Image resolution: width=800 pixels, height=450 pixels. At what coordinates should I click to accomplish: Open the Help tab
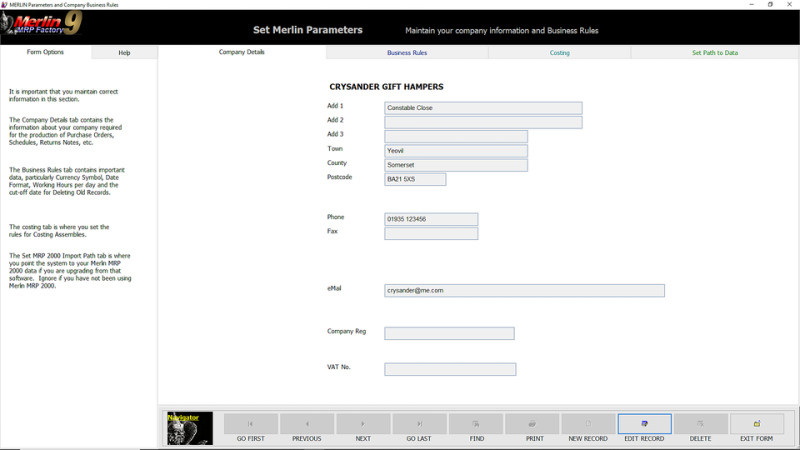124,52
